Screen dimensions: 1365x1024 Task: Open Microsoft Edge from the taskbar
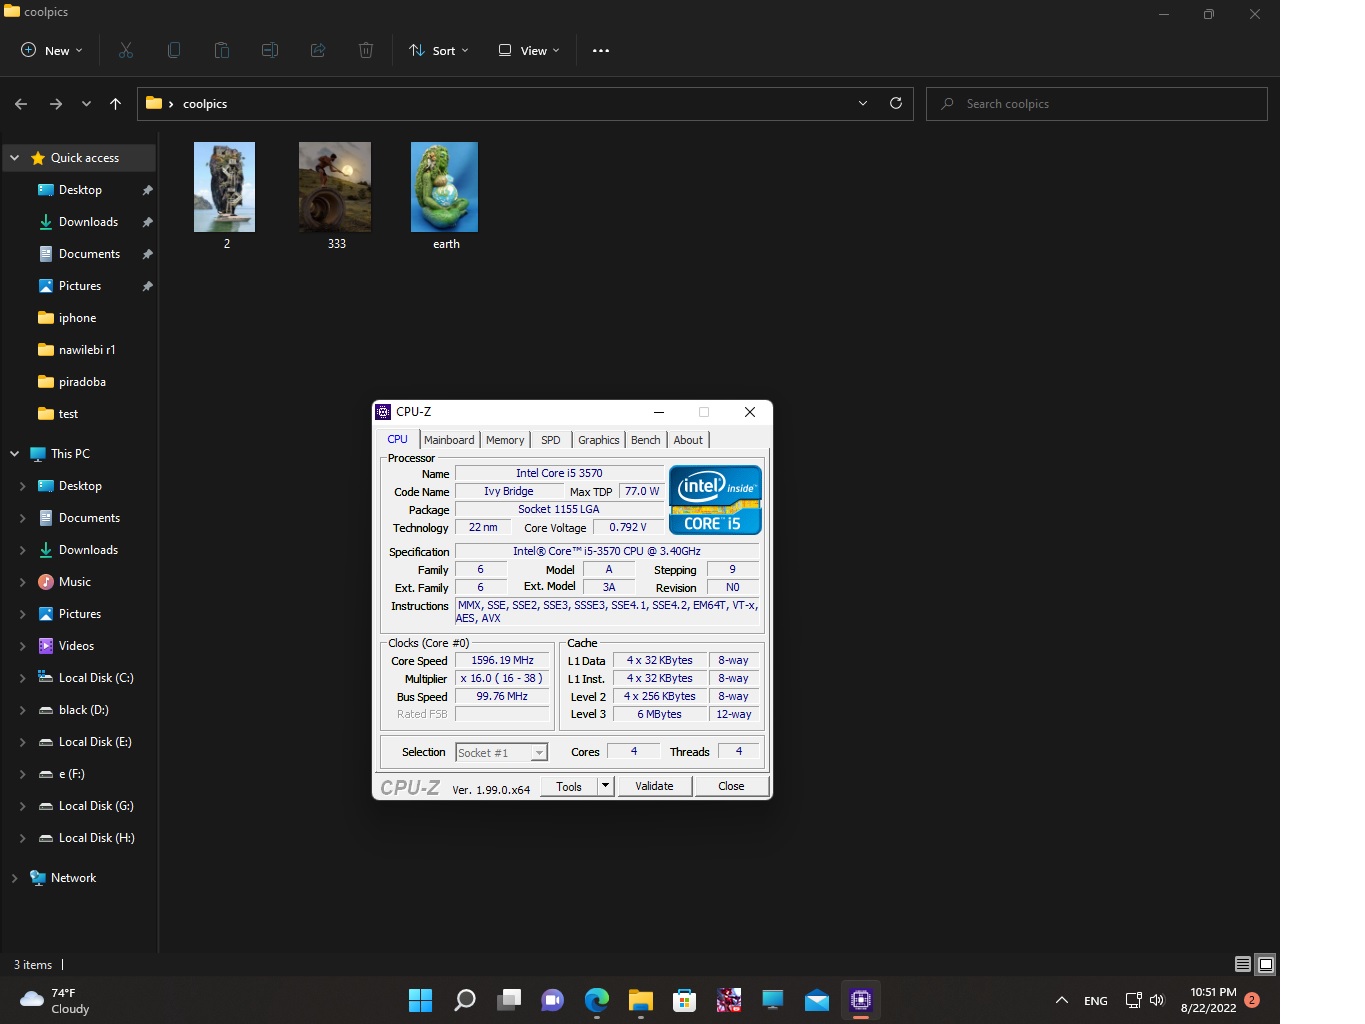pos(597,1000)
